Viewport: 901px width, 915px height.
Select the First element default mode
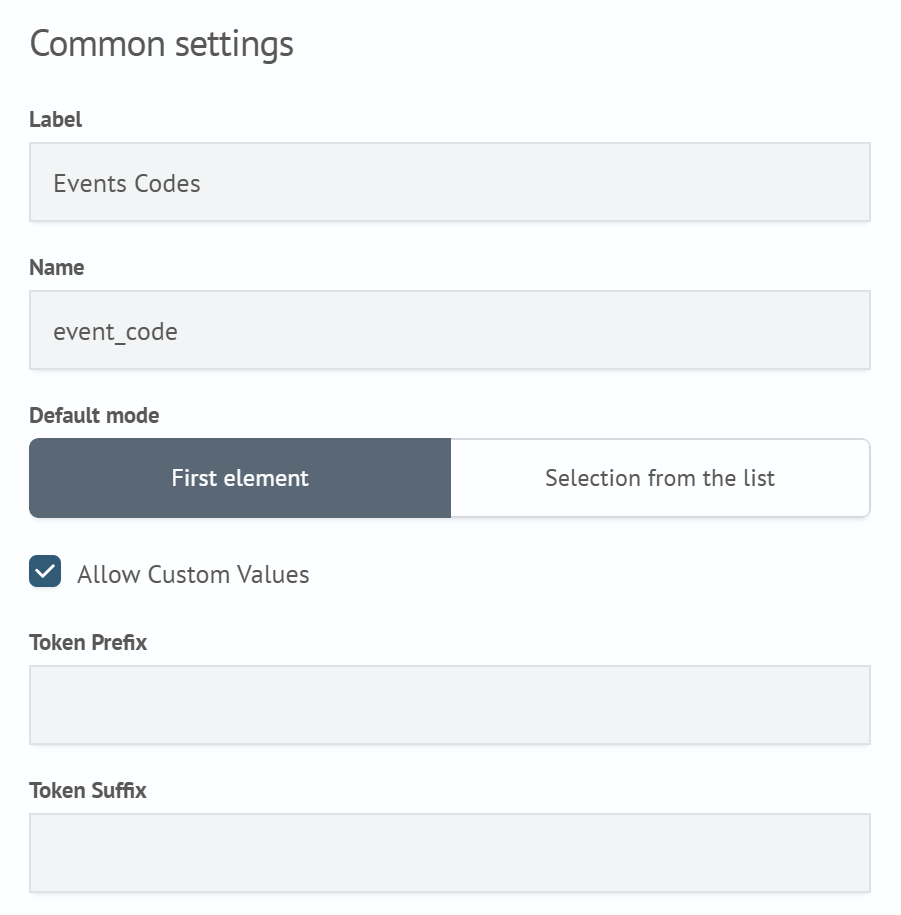click(x=240, y=478)
